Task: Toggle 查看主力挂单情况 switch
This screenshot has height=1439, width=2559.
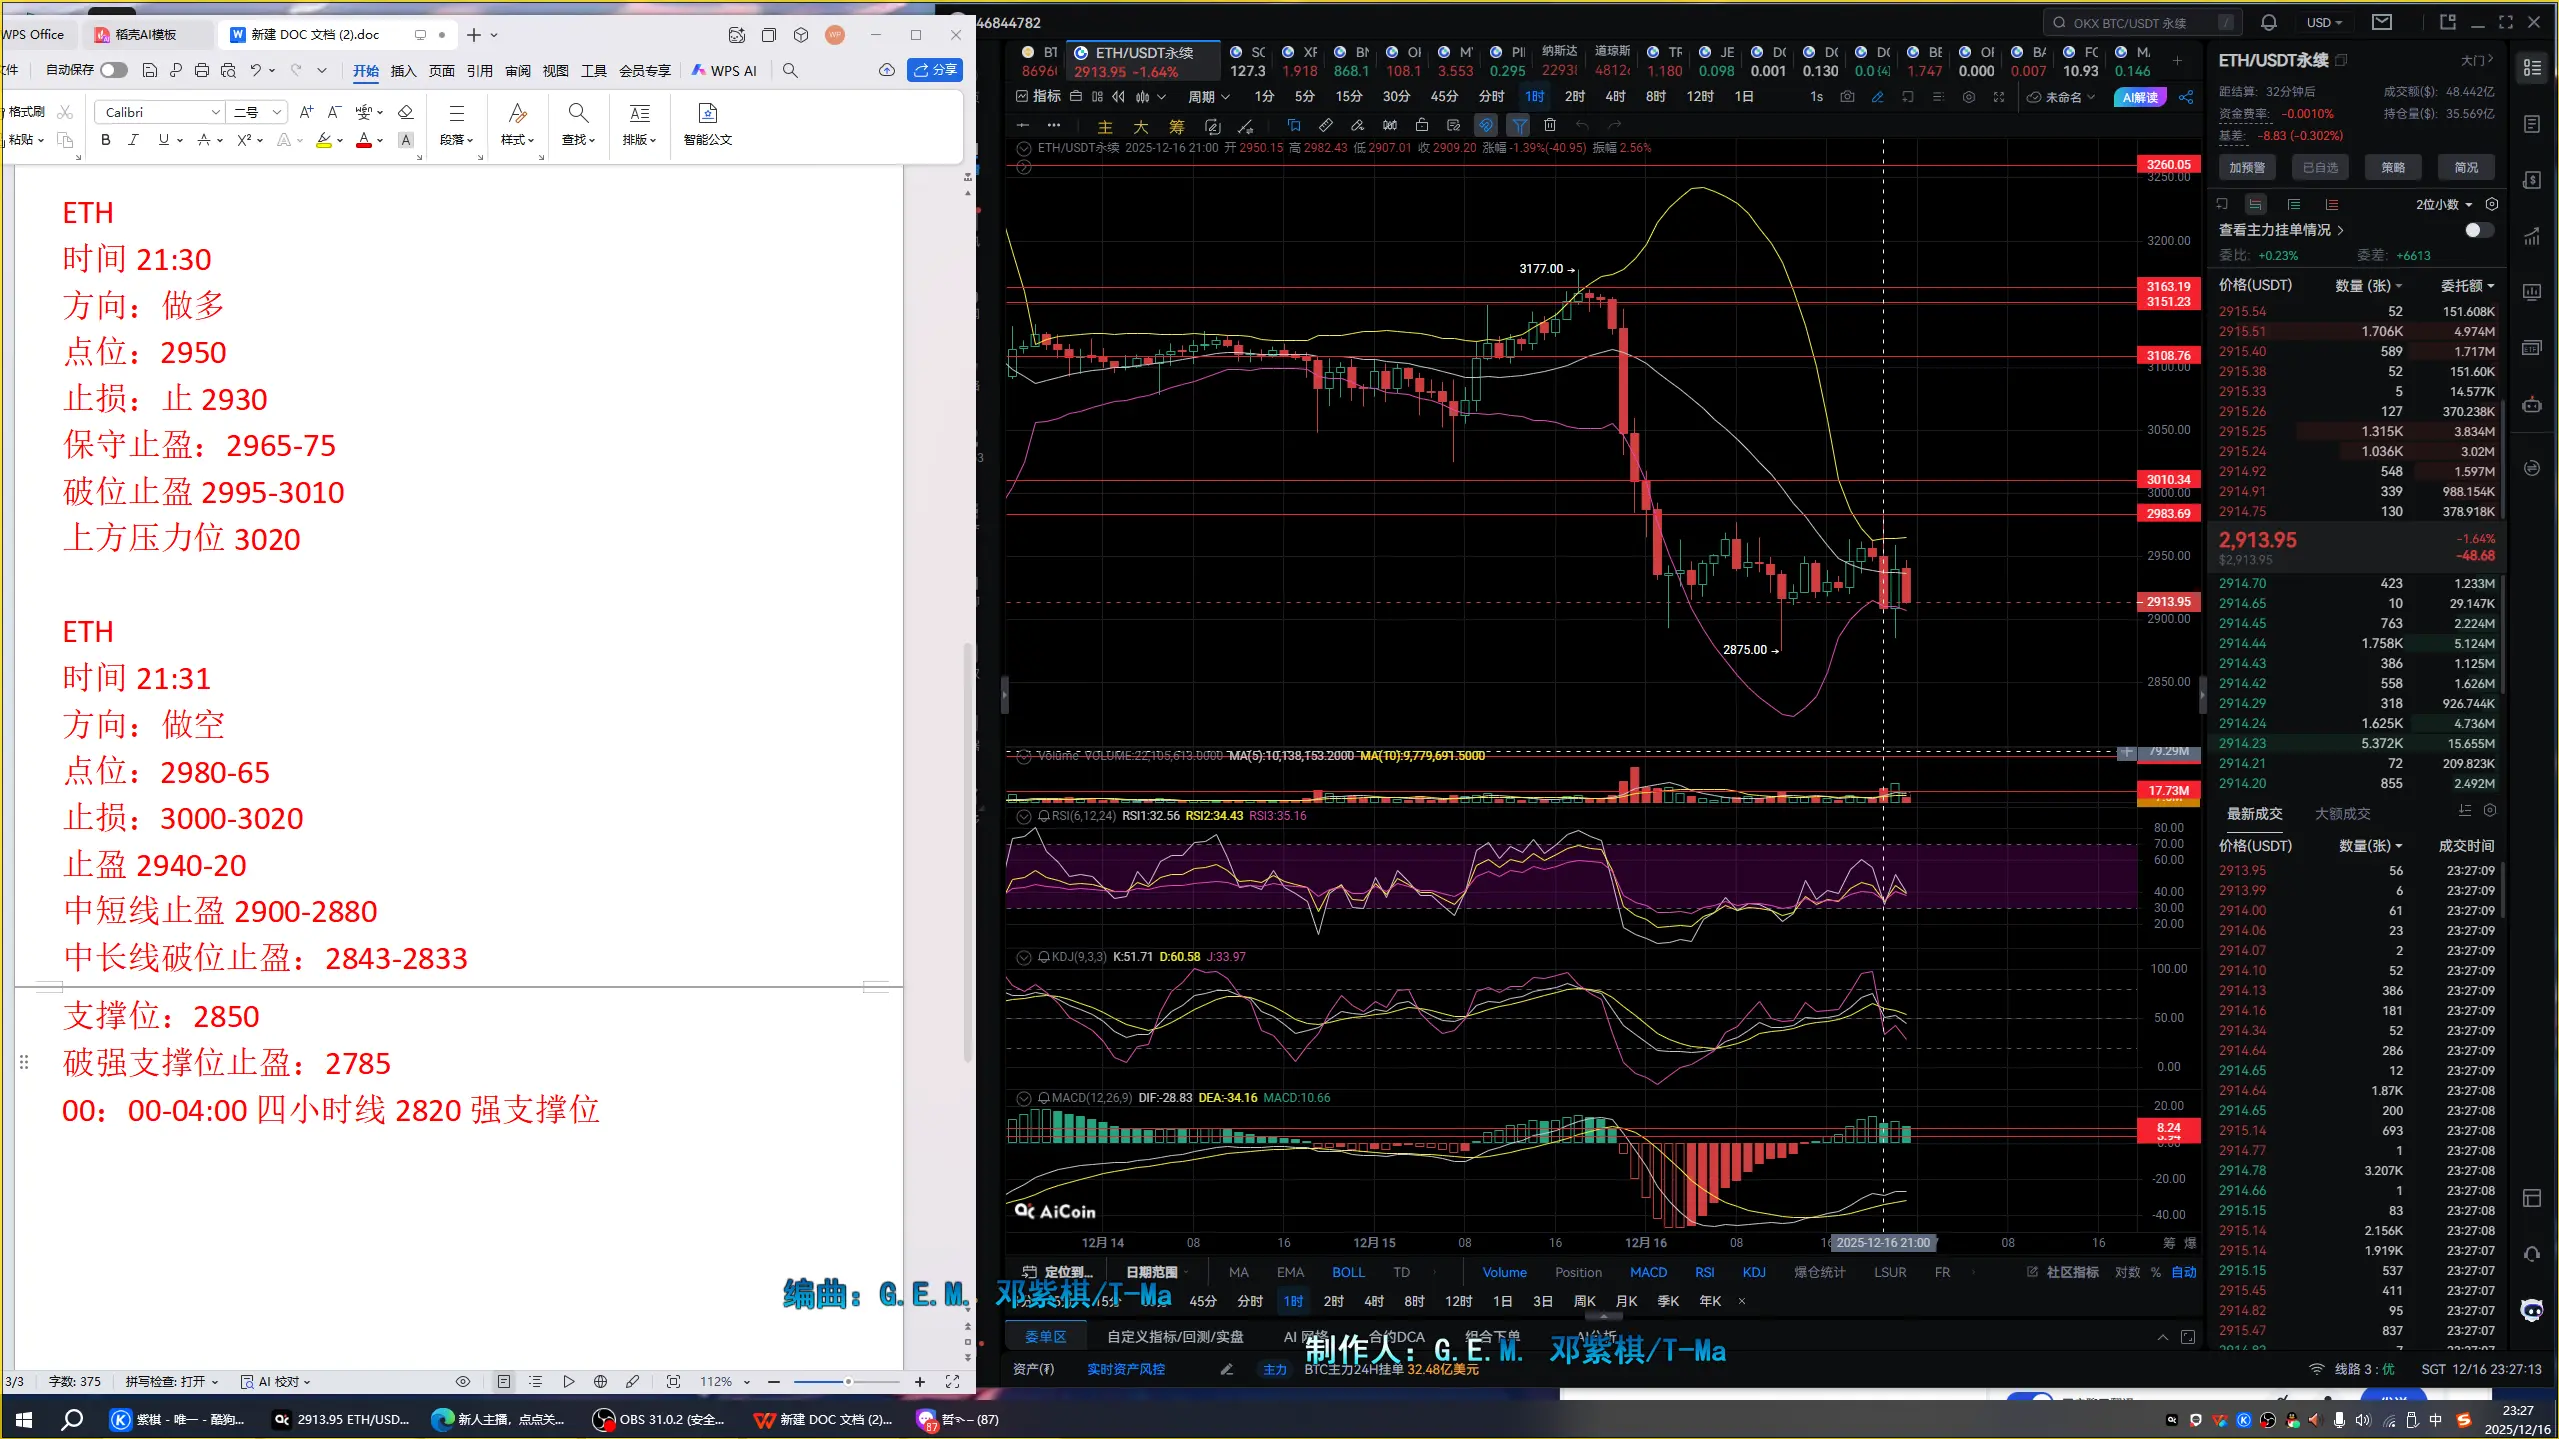Action: click(x=2478, y=230)
